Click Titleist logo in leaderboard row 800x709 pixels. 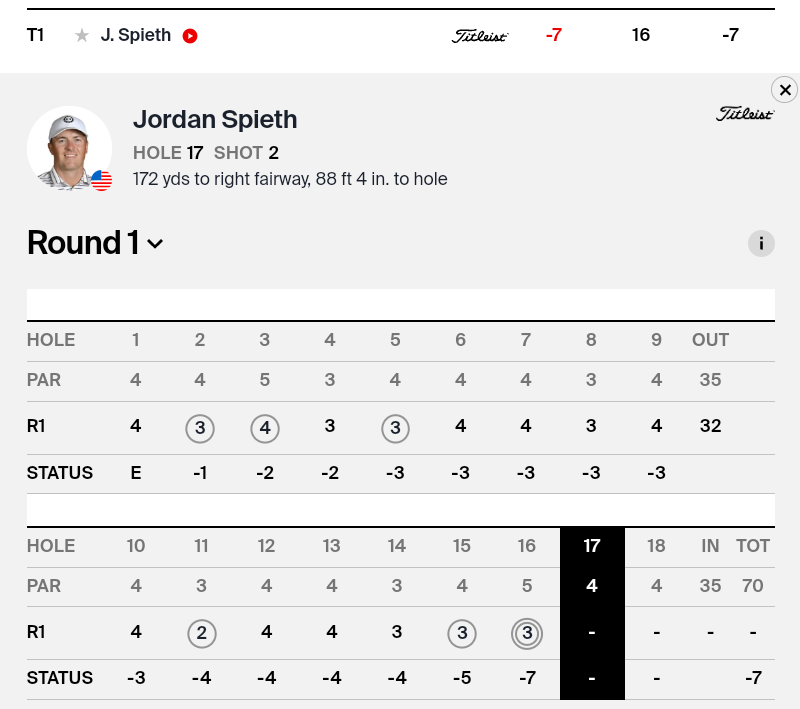click(480, 36)
